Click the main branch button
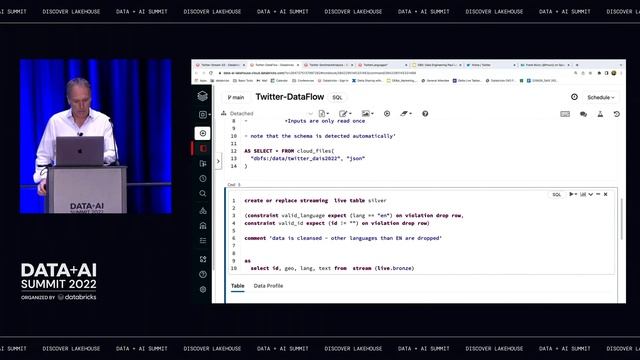The image size is (640, 360). click(236, 98)
